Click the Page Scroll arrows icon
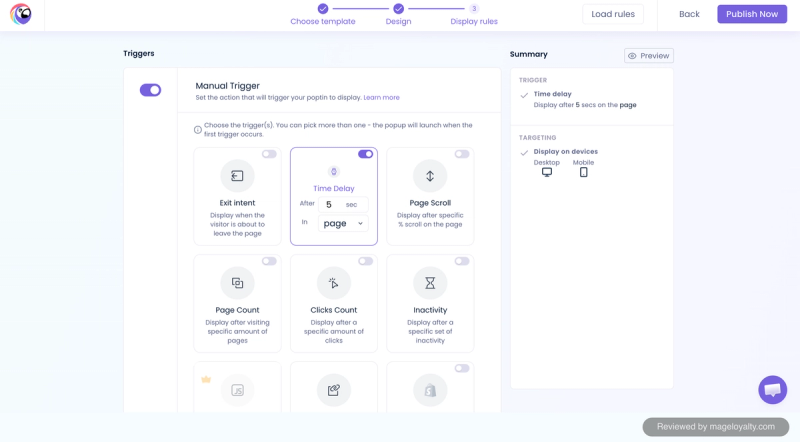This screenshot has width=800, height=442. pos(430,176)
